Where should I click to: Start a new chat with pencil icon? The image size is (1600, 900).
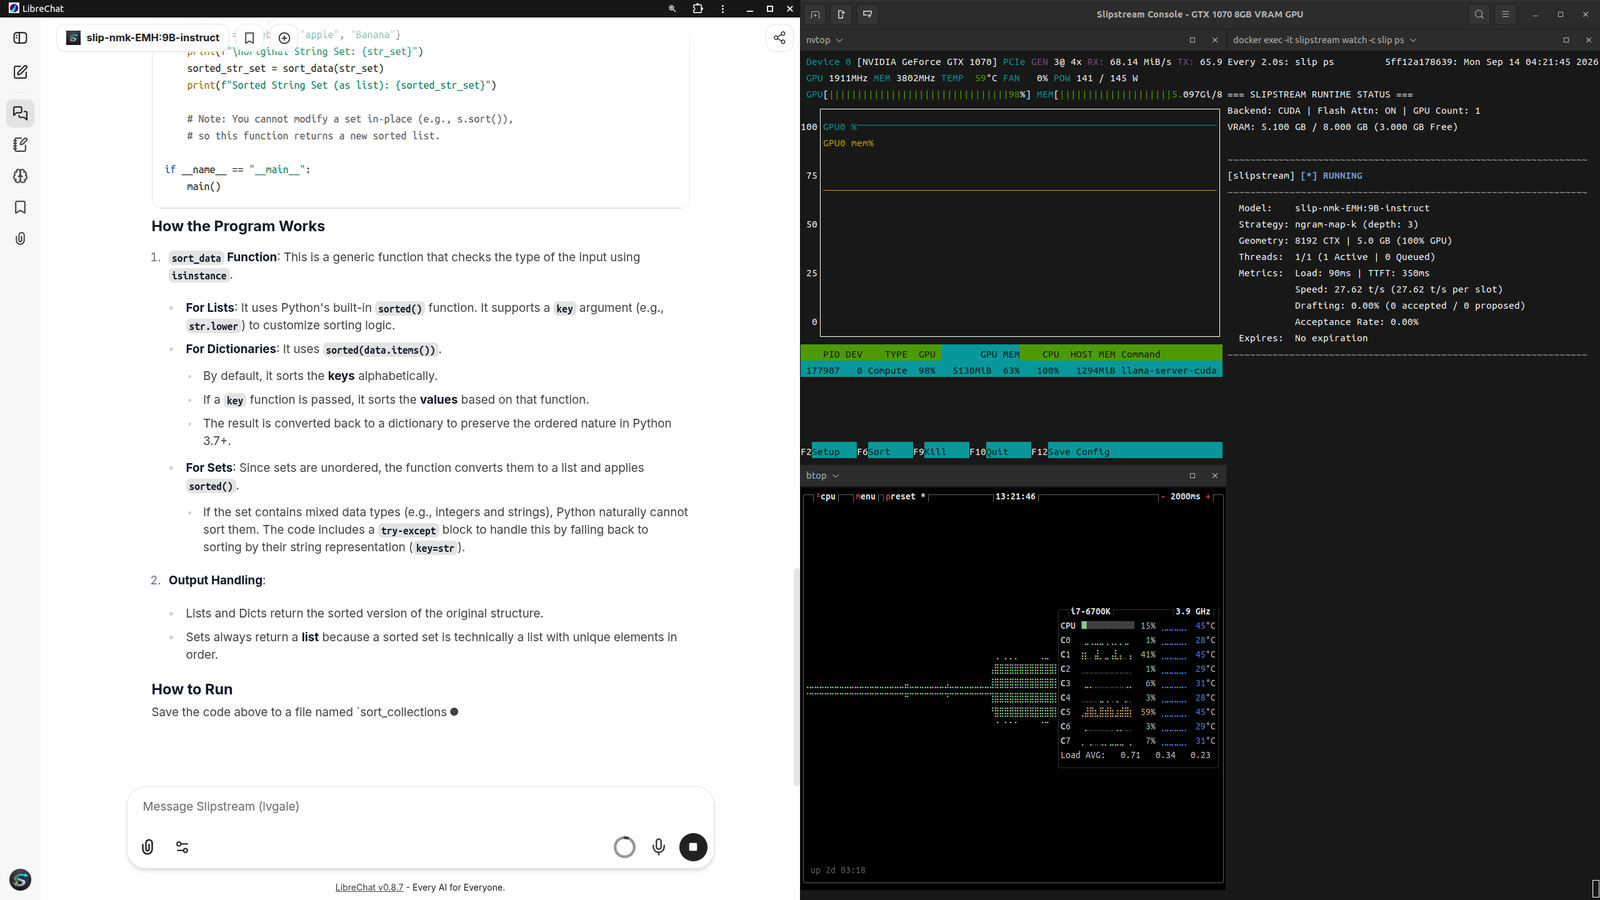[x=20, y=72]
